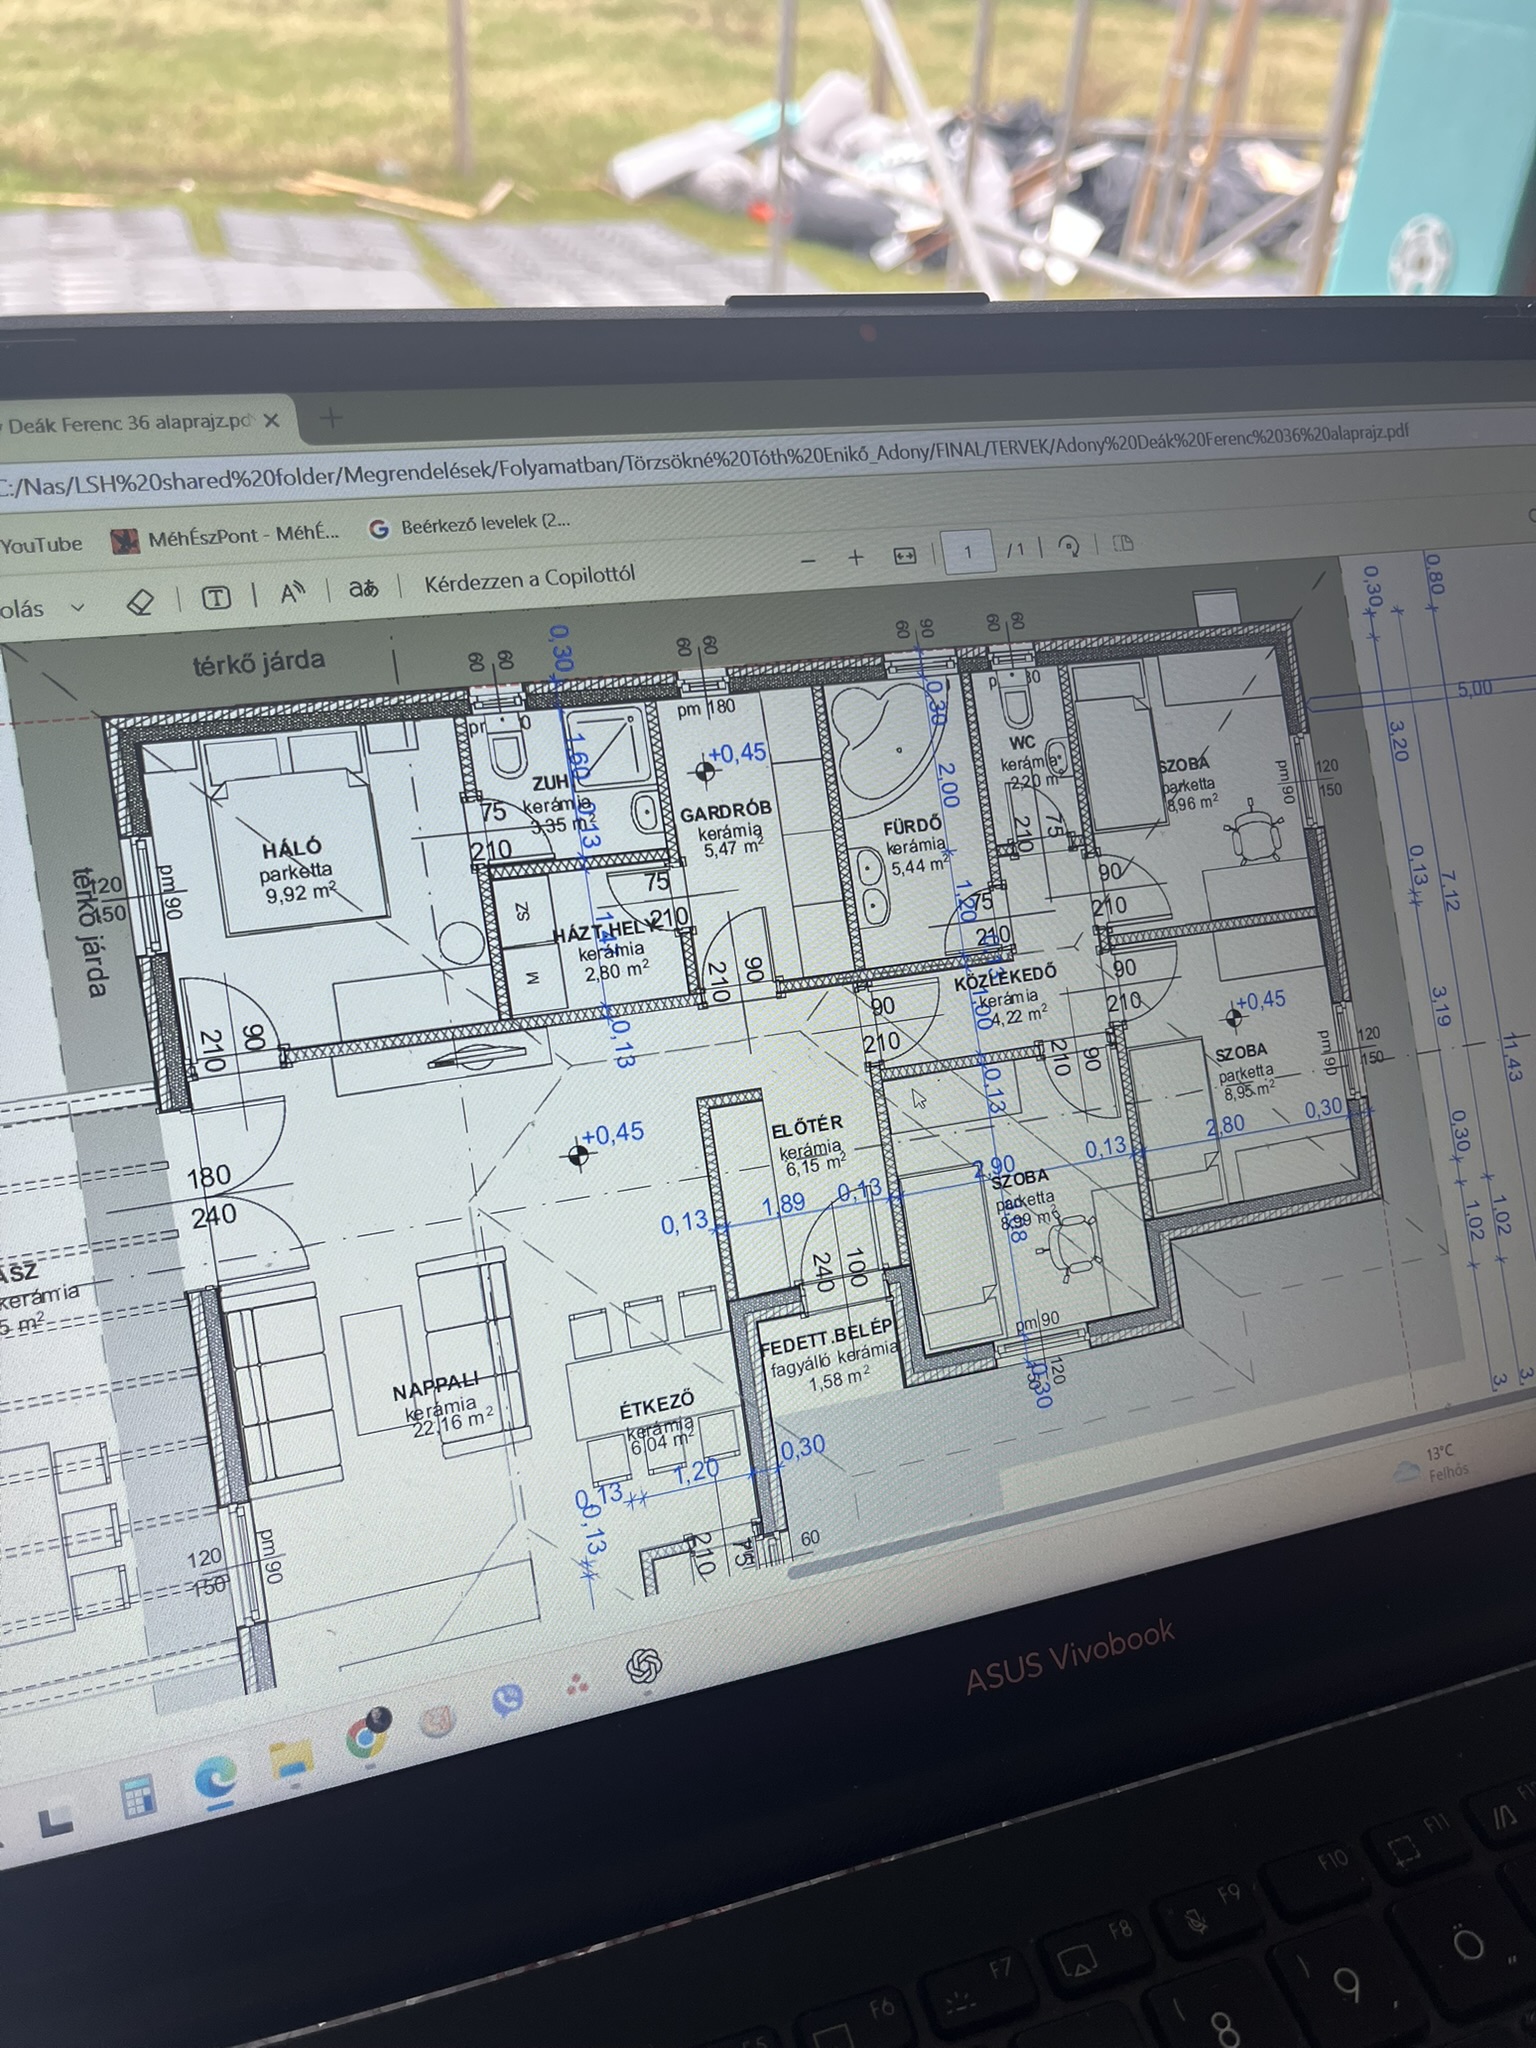Zoom out with the minus button
The image size is (1536, 2048).
click(809, 561)
